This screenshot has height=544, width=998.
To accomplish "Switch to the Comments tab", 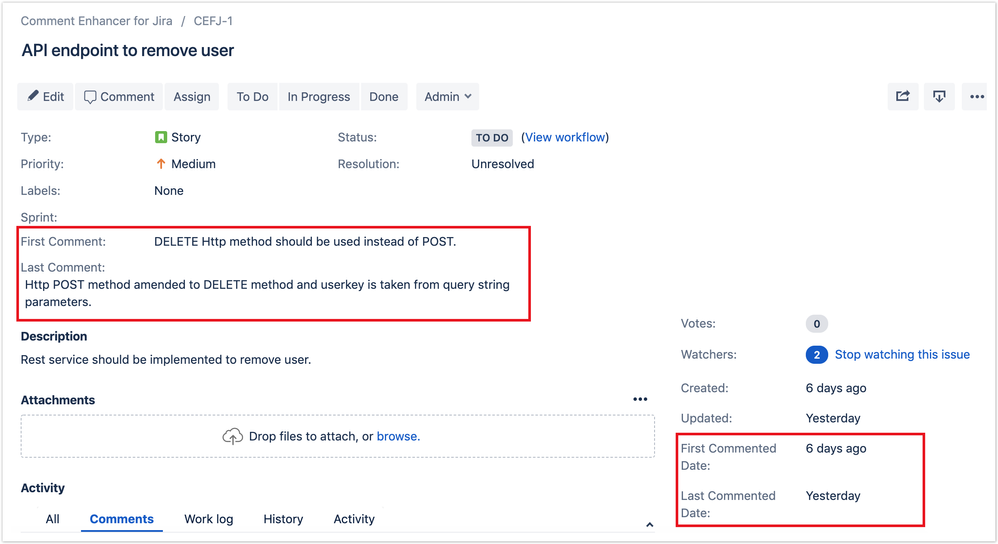I will click(122, 519).
